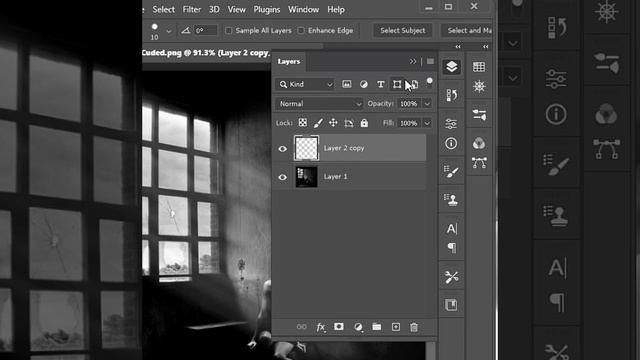Enable Sample All Layers checkbox
640x360 pixels.
click(x=229, y=31)
